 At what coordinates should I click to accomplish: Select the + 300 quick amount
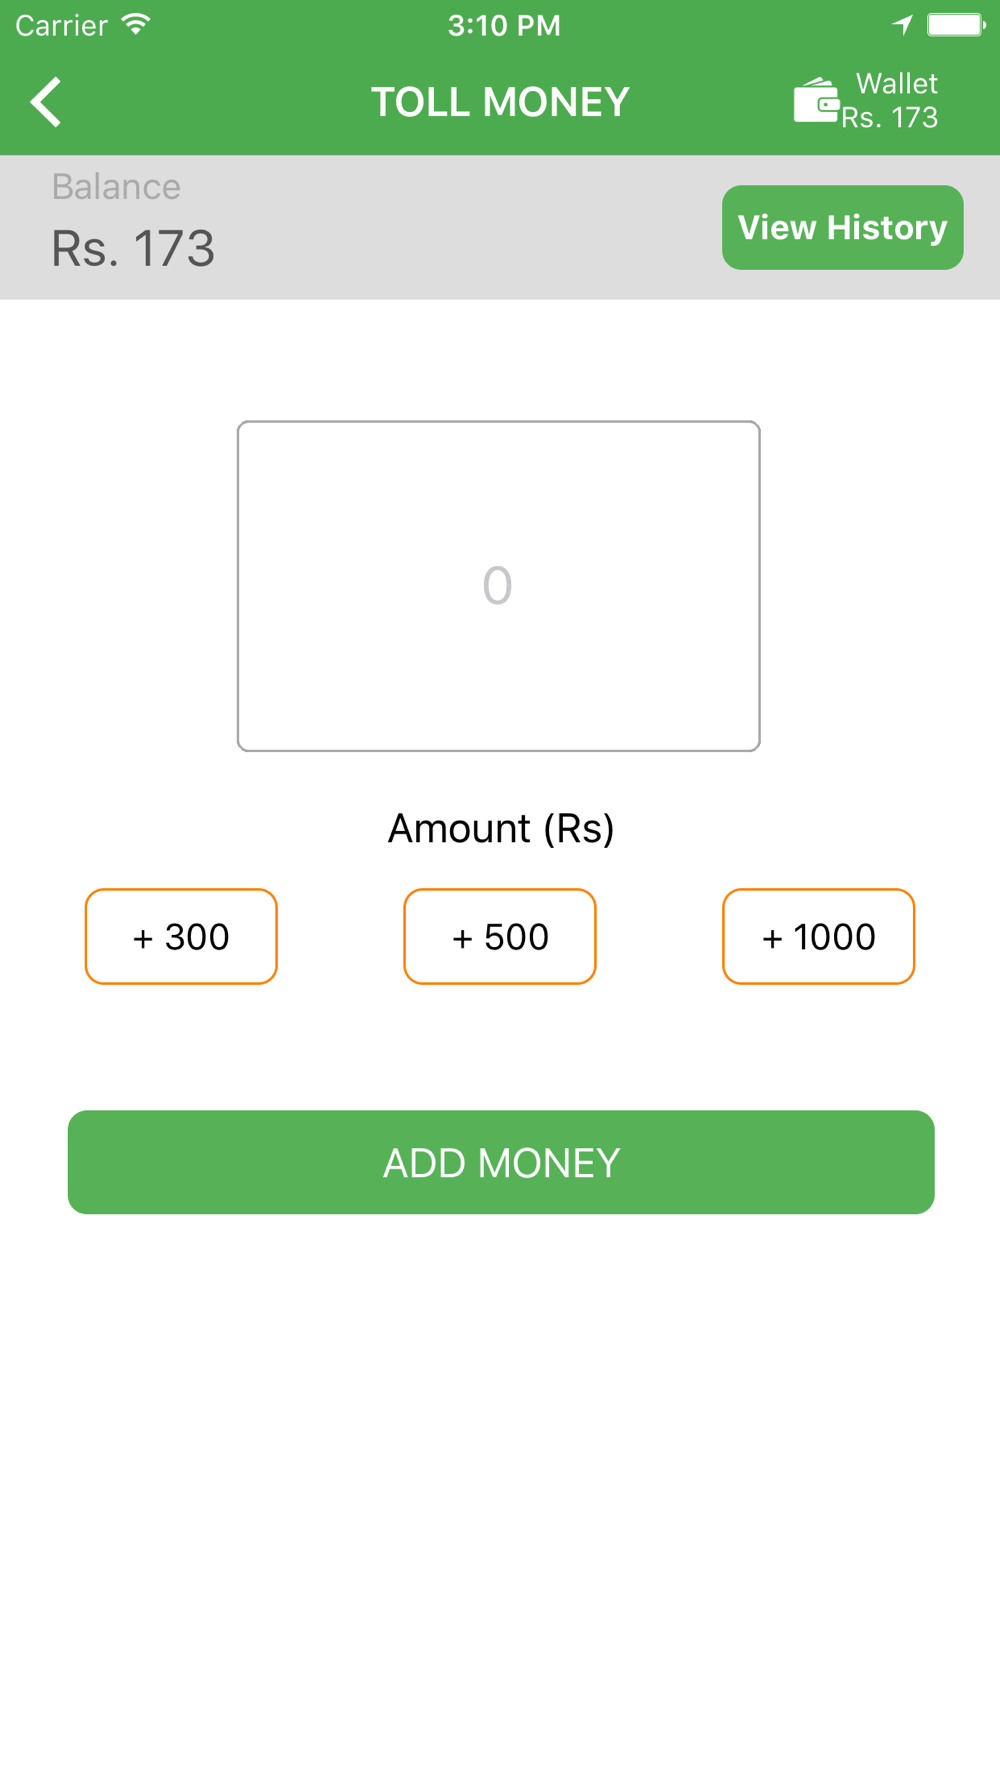tap(181, 937)
